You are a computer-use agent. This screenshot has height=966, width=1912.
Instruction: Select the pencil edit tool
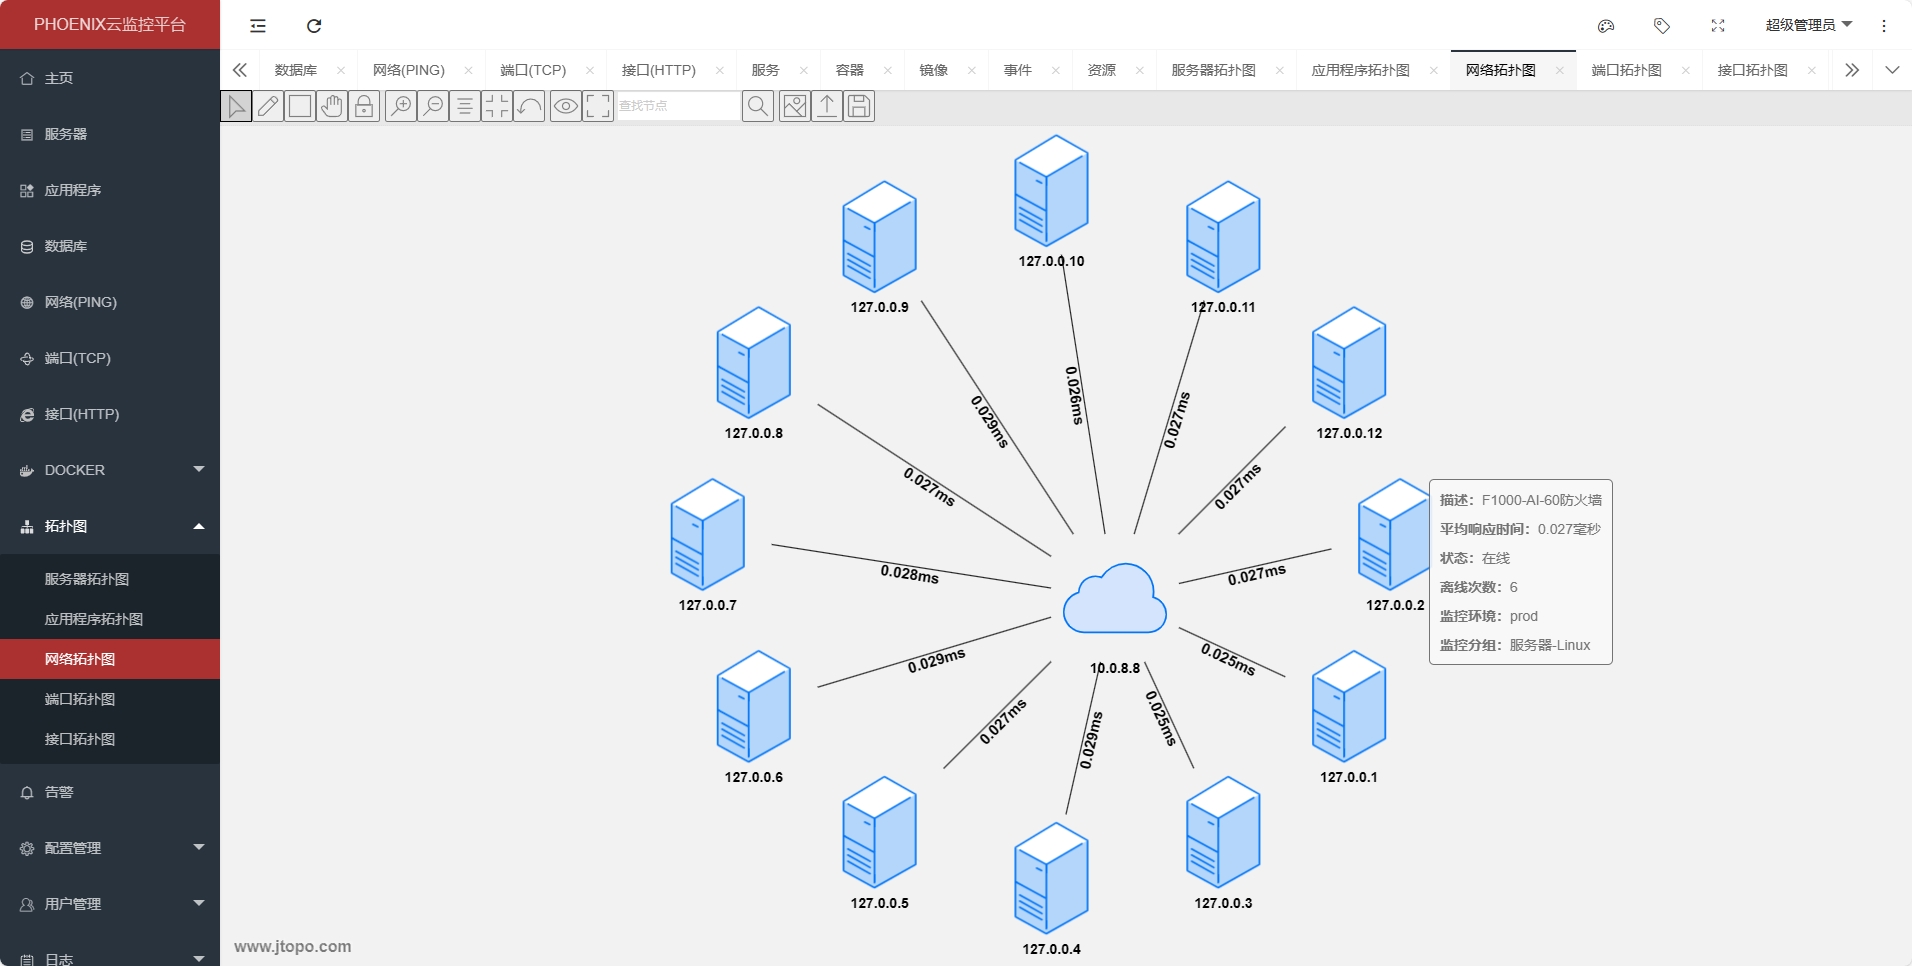click(x=268, y=106)
